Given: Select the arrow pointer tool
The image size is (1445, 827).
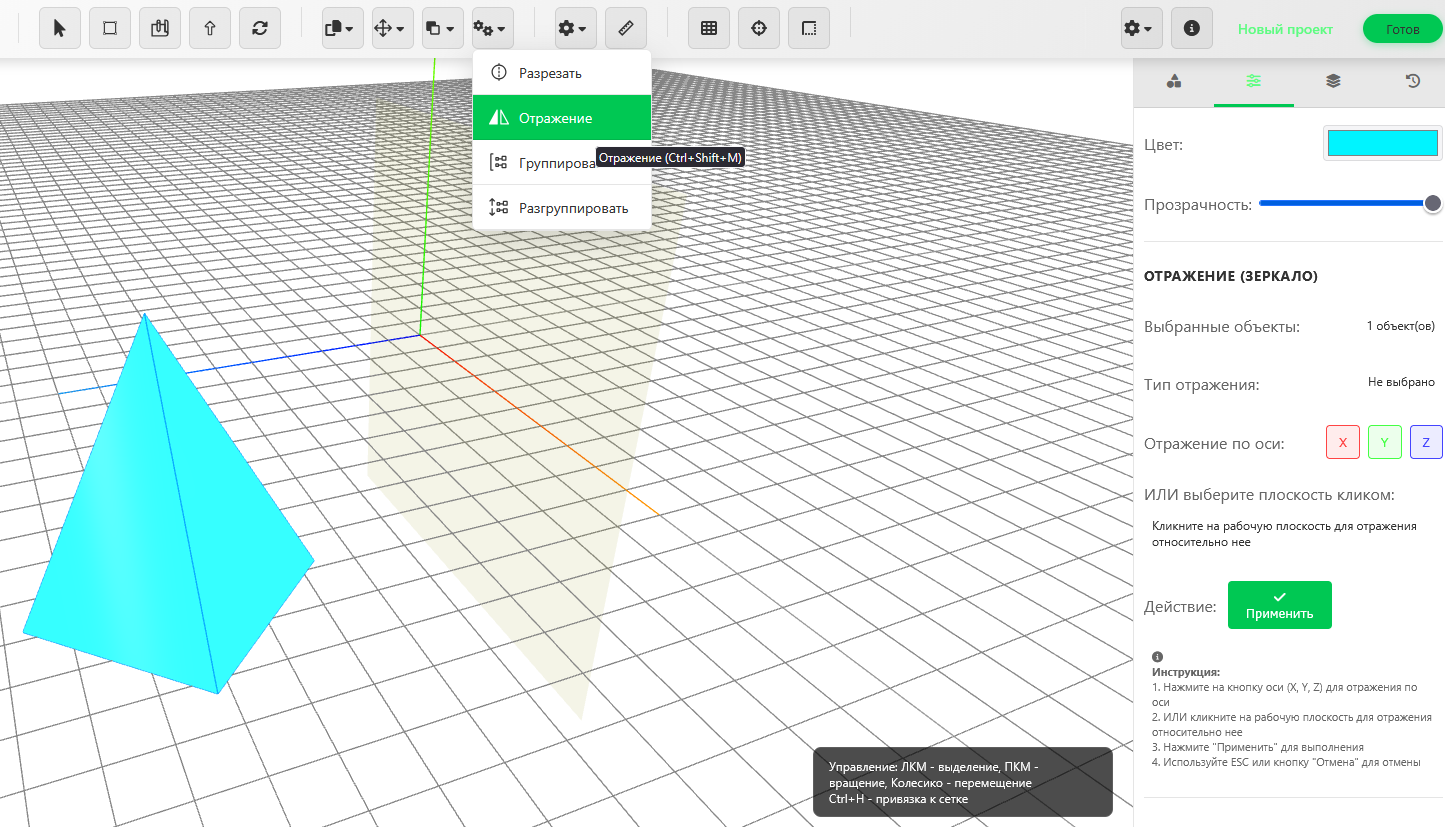Looking at the screenshot, I should [x=60, y=29].
